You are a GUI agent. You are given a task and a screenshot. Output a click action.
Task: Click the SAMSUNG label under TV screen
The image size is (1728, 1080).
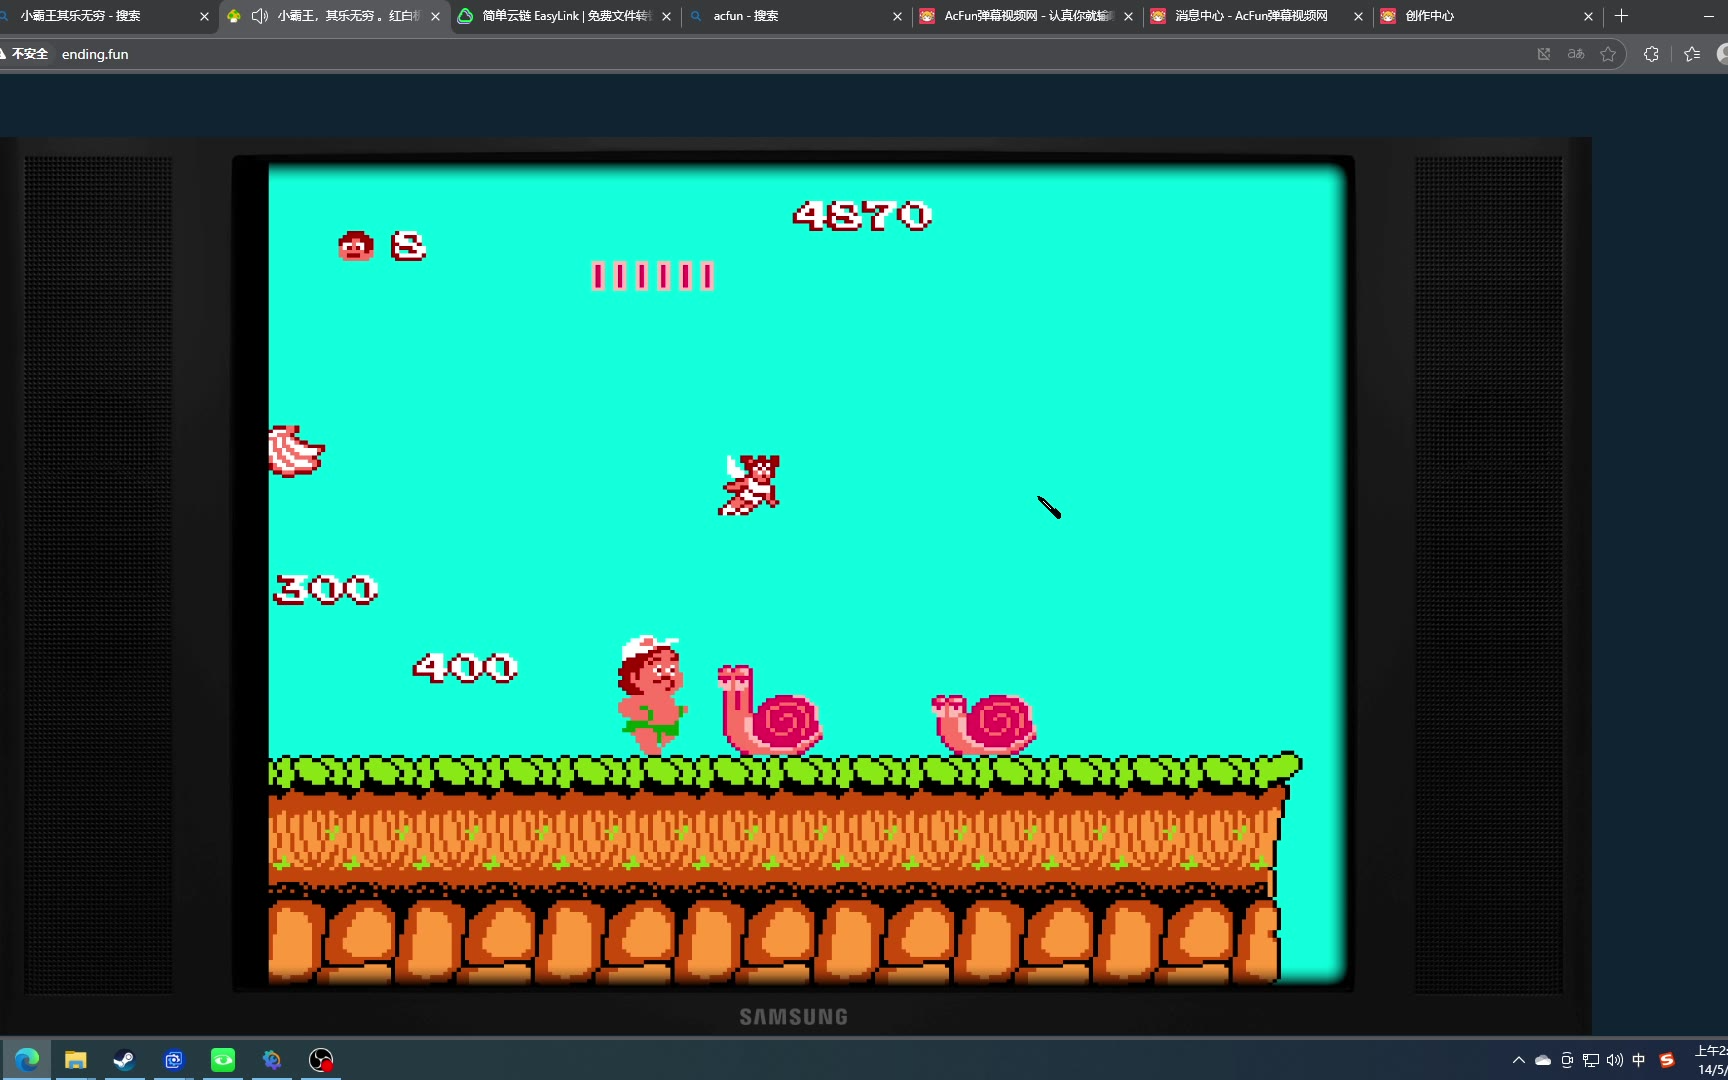(793, 1017)
